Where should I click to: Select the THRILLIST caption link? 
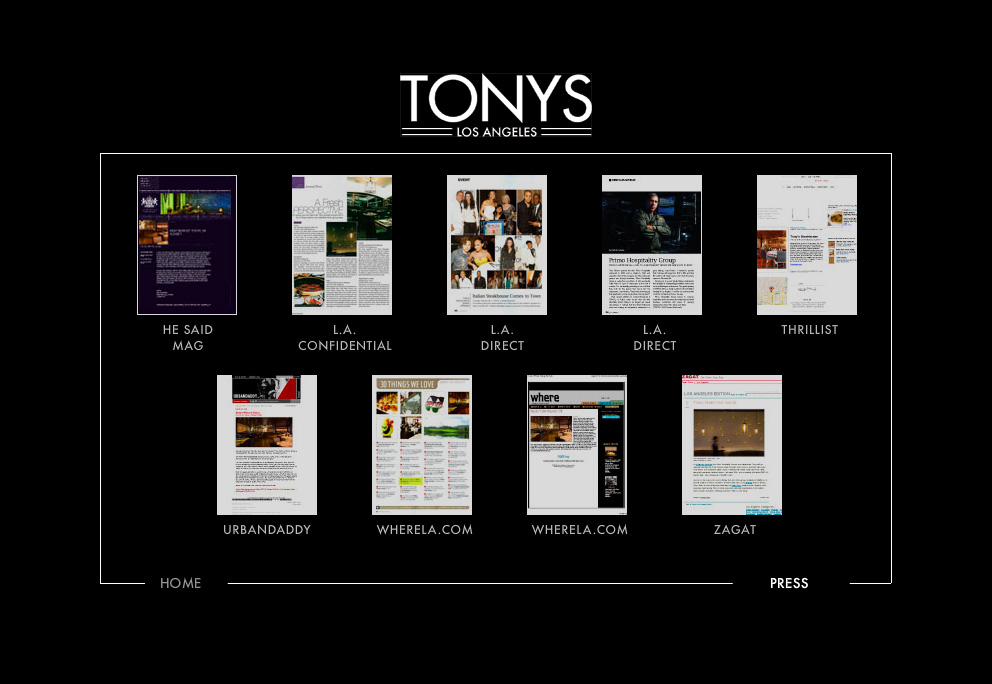(810, 330)
